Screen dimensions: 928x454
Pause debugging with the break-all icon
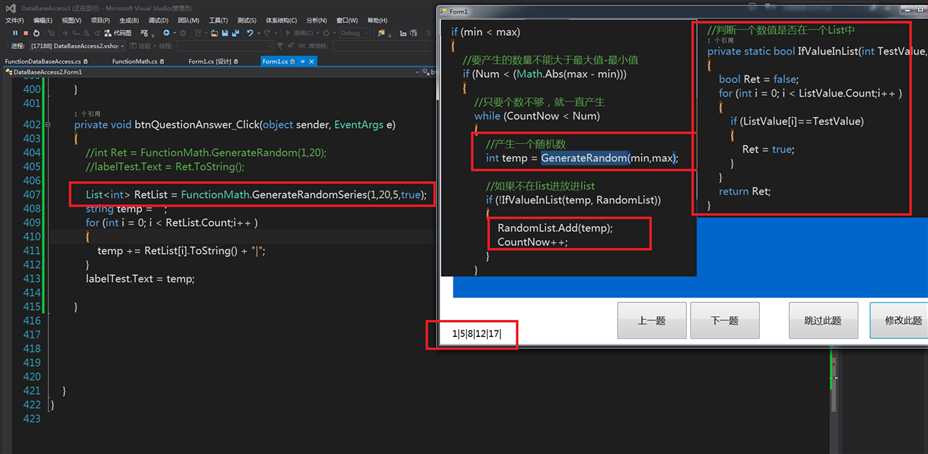(15, 33)
